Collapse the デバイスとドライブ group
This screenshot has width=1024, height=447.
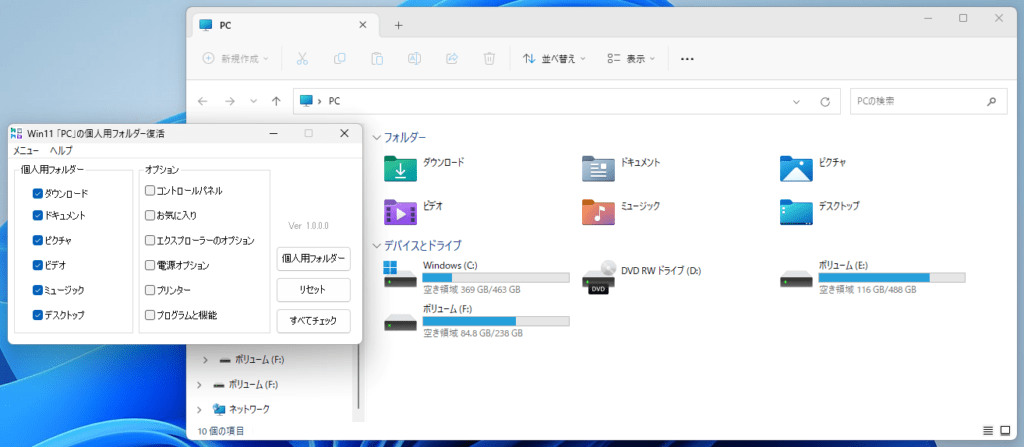[x=376, y=246]
